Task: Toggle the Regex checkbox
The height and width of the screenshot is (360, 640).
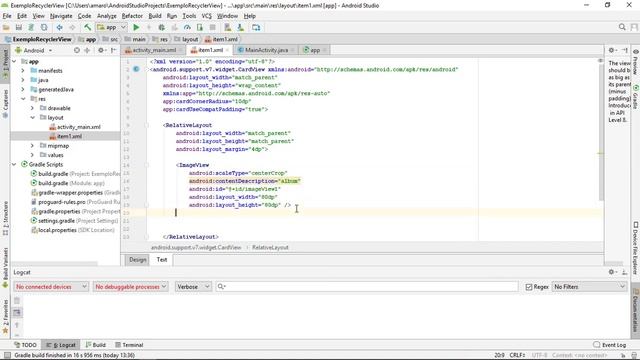Action: pyautogui.click(x=529, y=287)
